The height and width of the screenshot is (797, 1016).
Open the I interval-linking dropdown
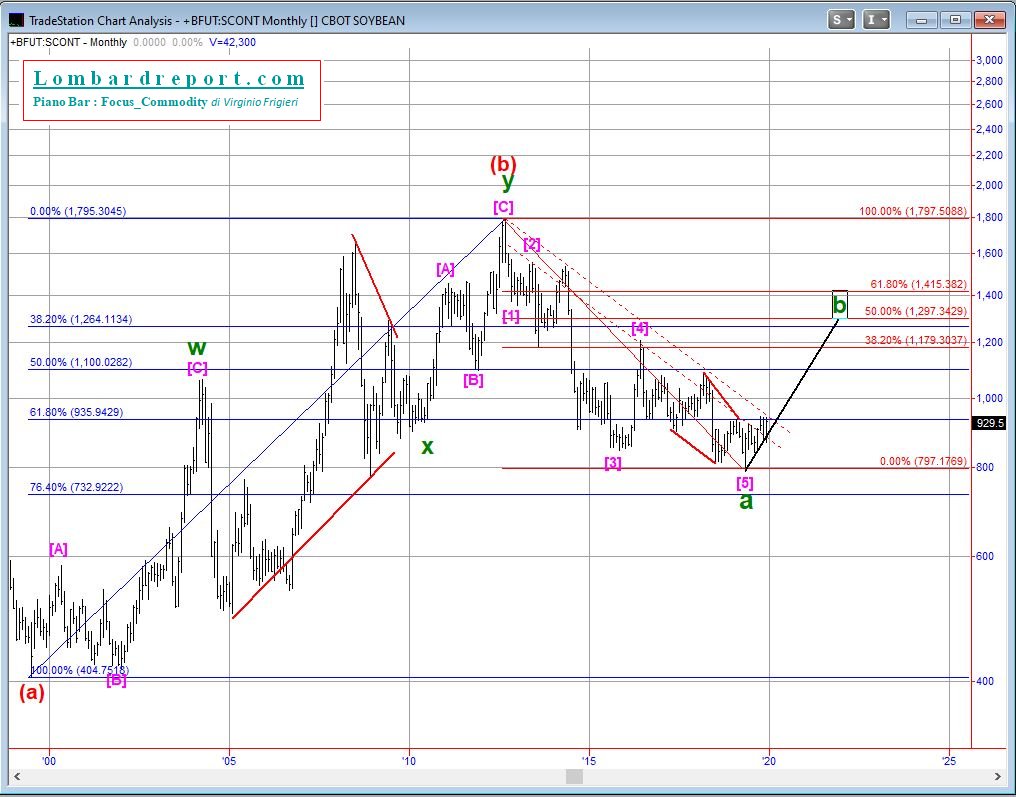click(877, 20)
